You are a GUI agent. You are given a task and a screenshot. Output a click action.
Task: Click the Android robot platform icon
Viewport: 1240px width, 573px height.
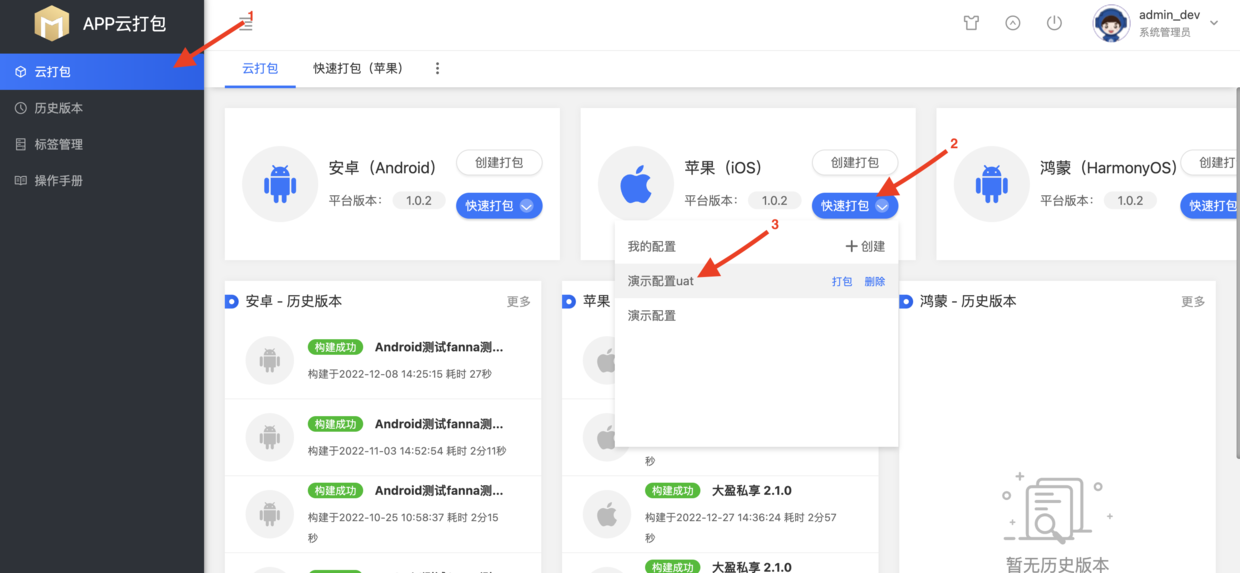(x=280, y=184)
